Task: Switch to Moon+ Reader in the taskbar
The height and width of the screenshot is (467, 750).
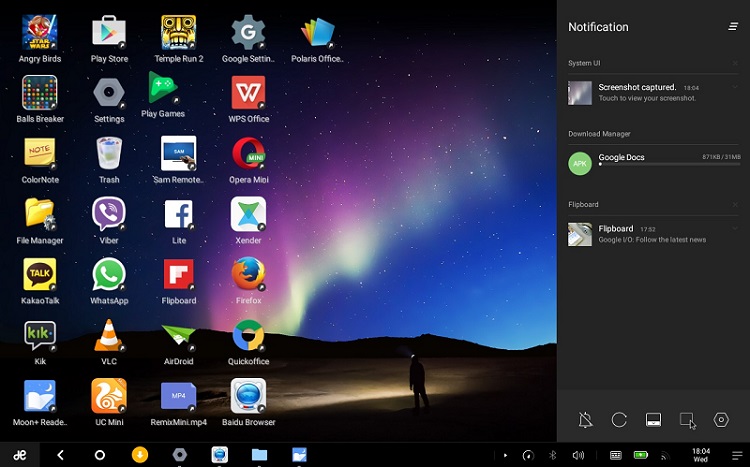Action: [x=299, y=455]
